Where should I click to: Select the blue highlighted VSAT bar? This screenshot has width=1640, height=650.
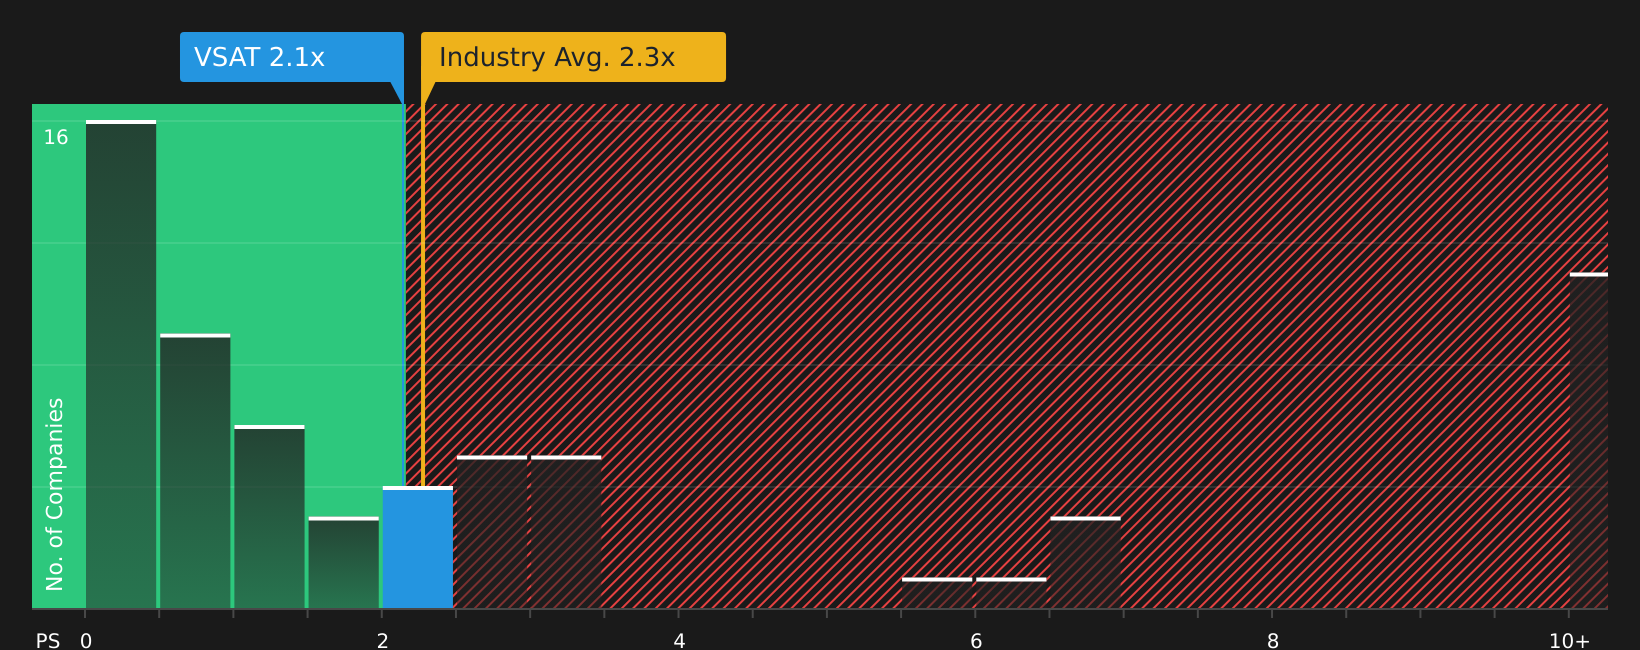point(418,548)
